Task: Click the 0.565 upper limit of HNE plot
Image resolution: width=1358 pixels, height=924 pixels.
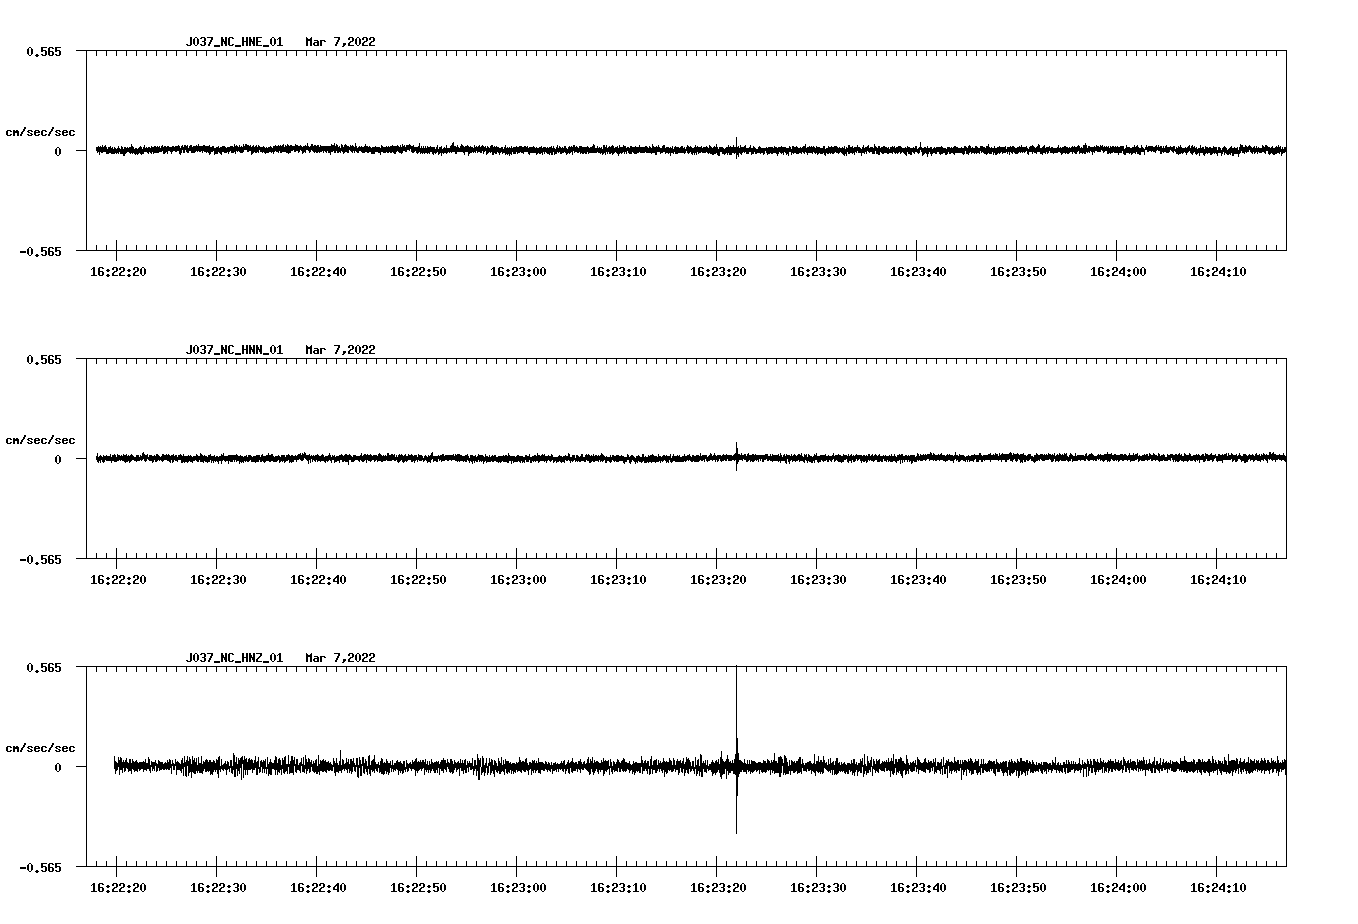Action: point(43,51)
